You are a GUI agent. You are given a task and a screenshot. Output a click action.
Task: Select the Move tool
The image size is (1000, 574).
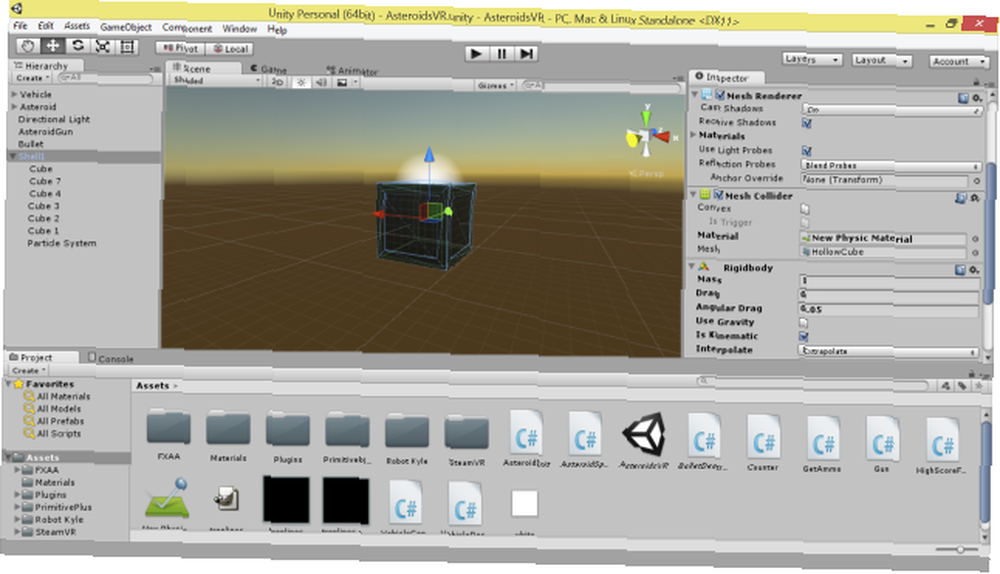tap(52, 46)
